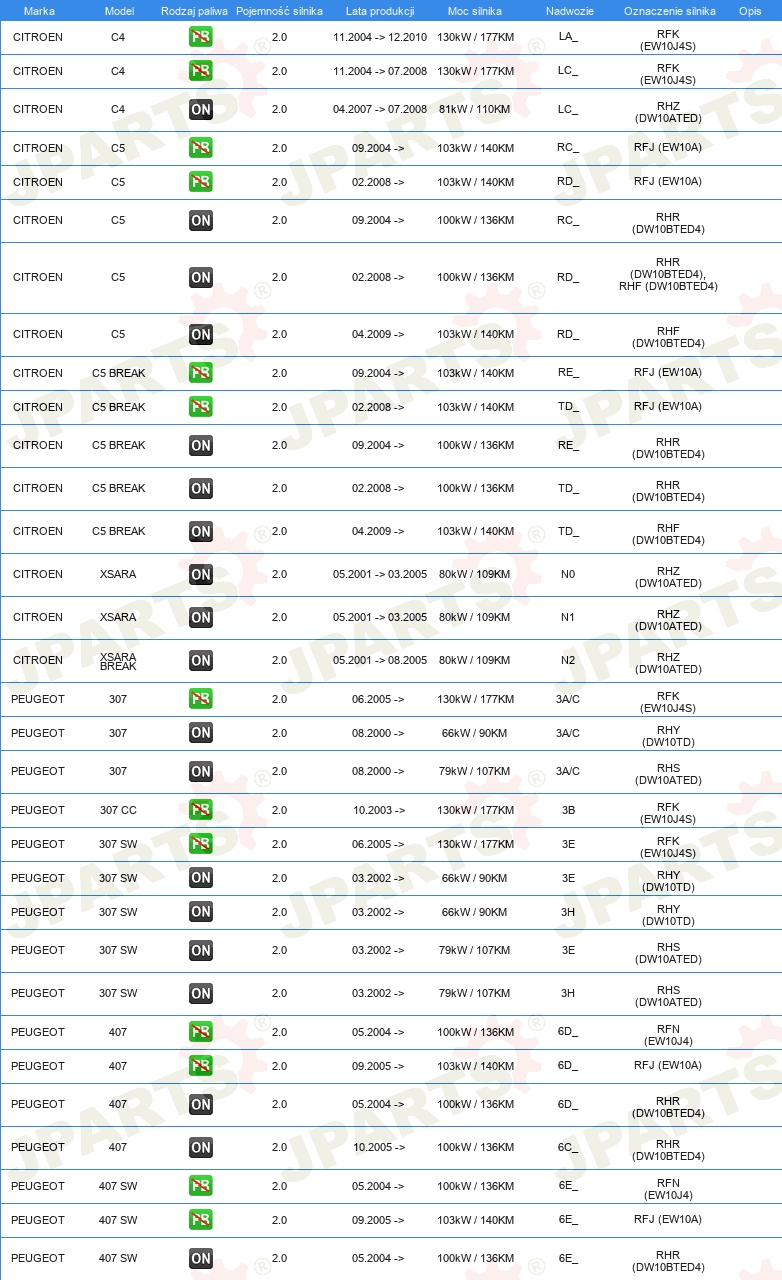Click the Rodzaj paliwa column header

tap(194, 11)
